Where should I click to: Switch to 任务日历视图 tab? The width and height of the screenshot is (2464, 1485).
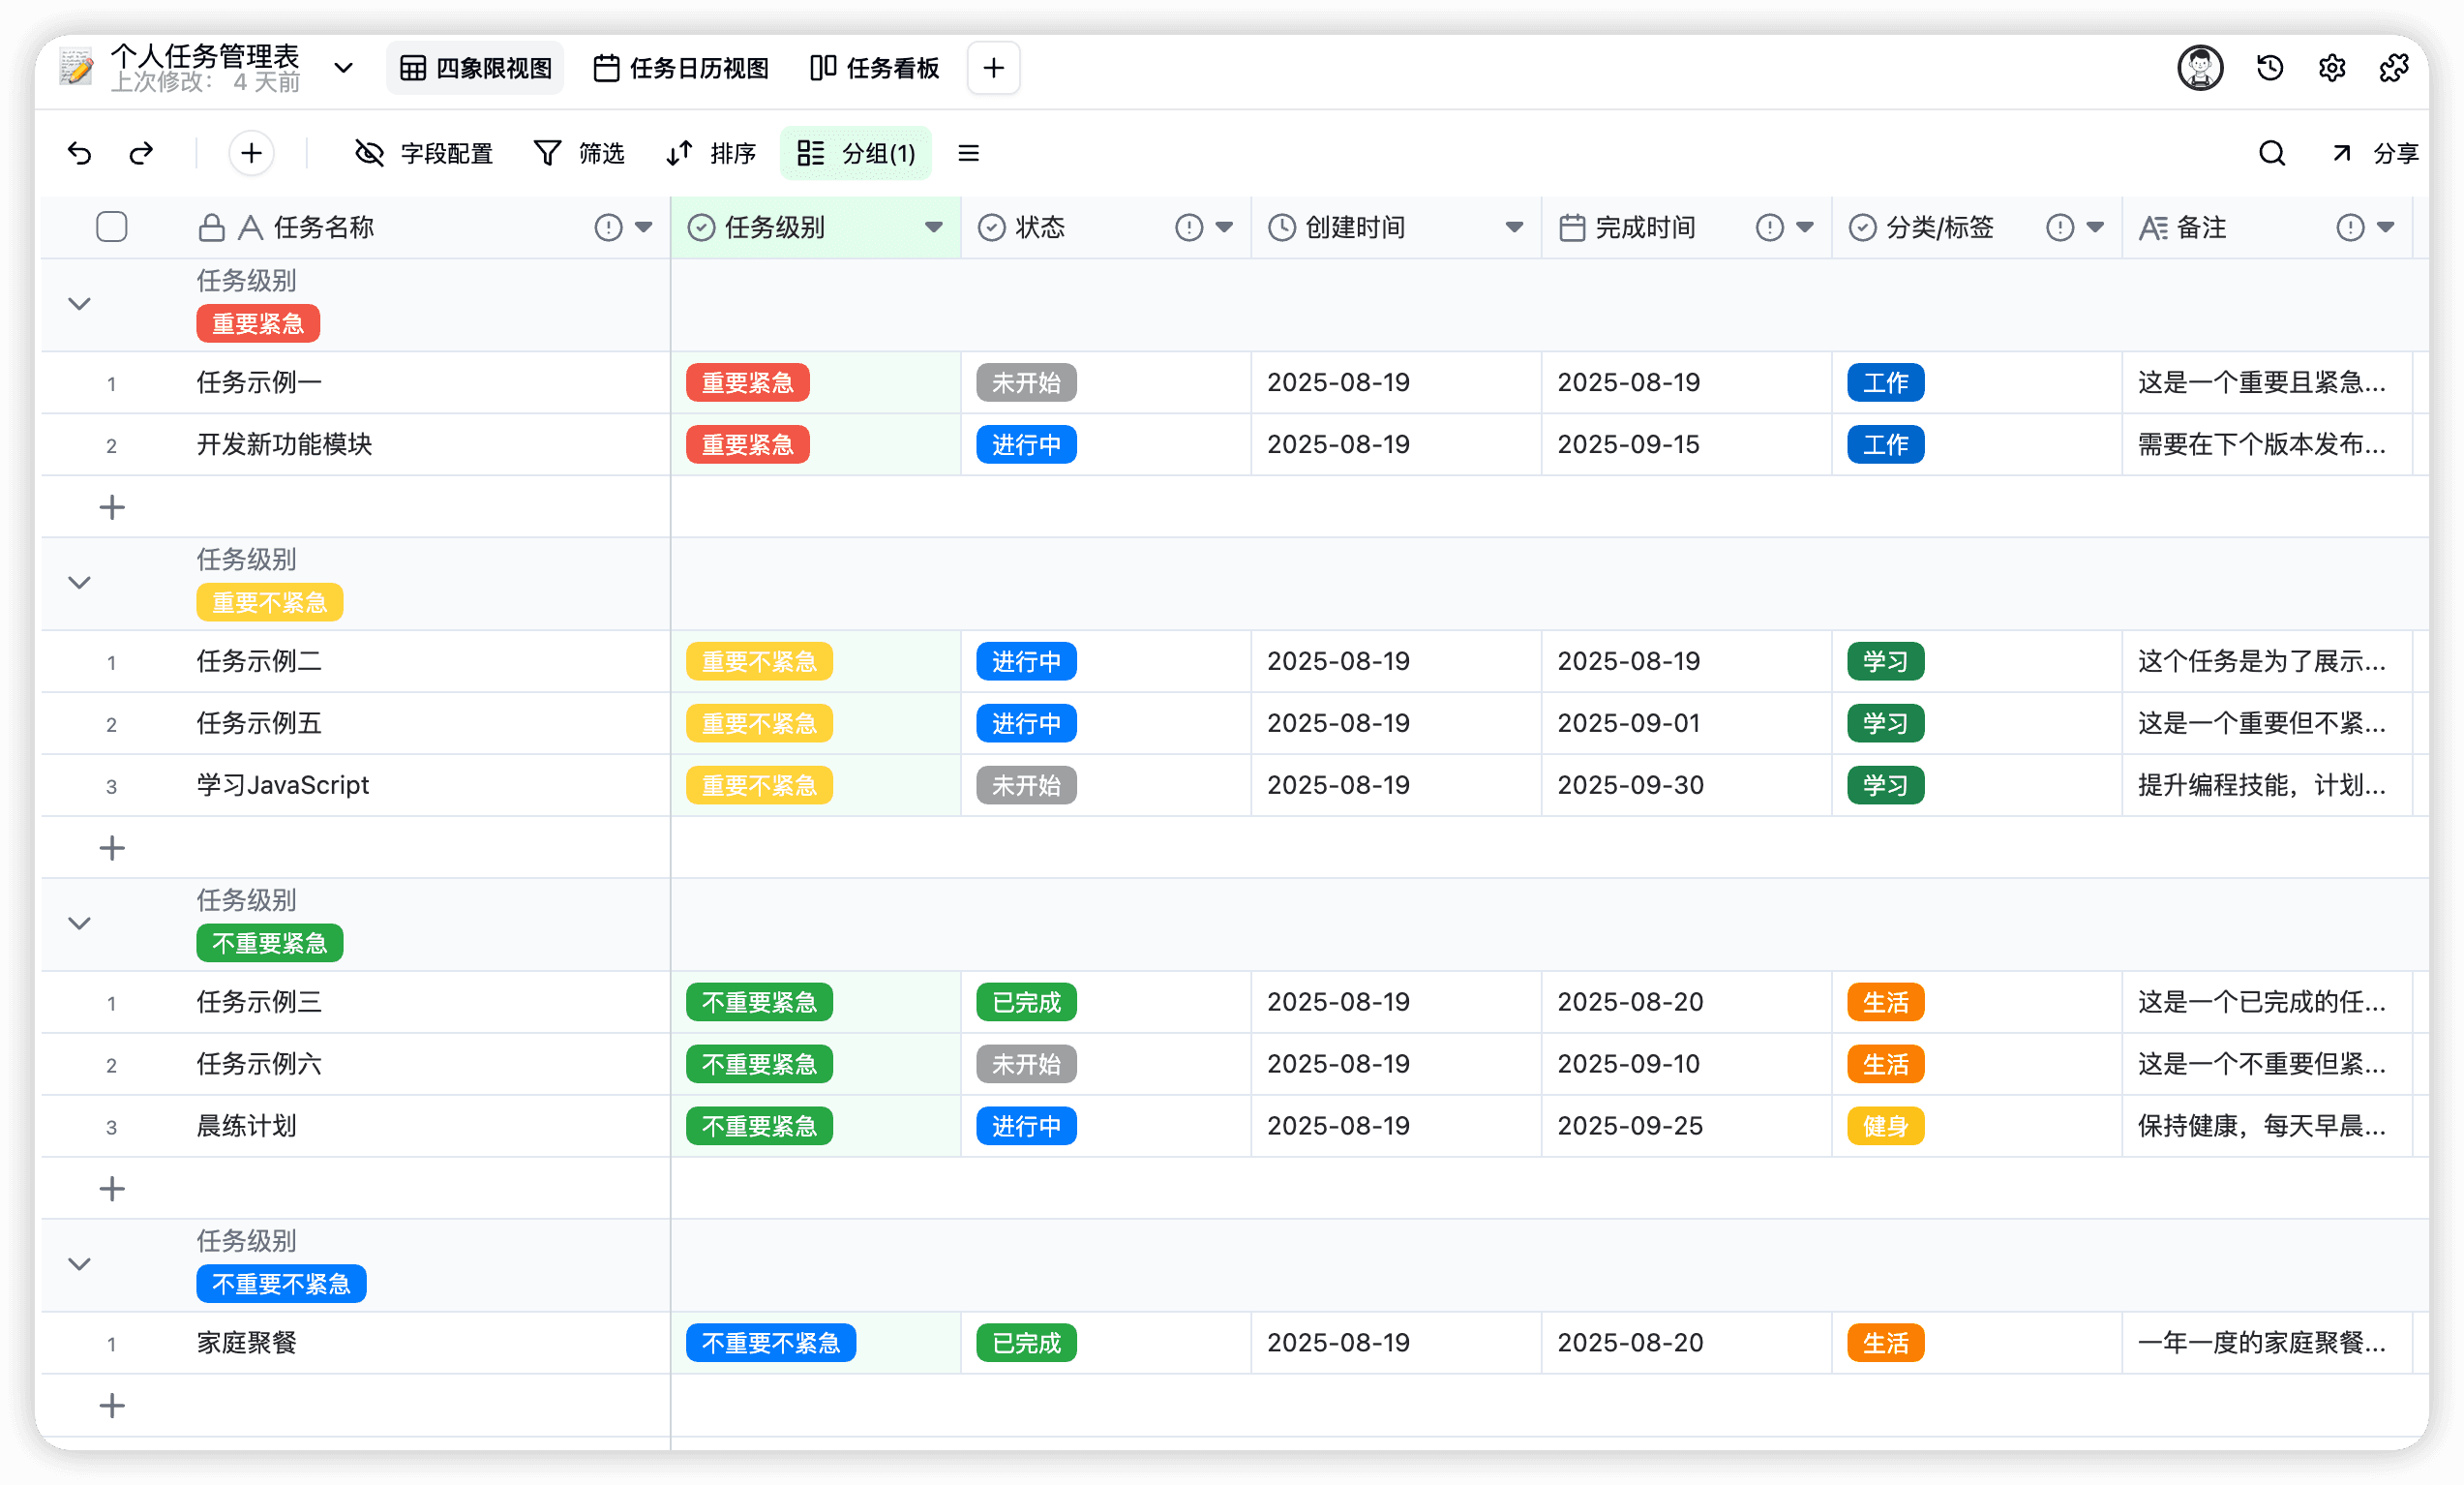tap(681, 68)
